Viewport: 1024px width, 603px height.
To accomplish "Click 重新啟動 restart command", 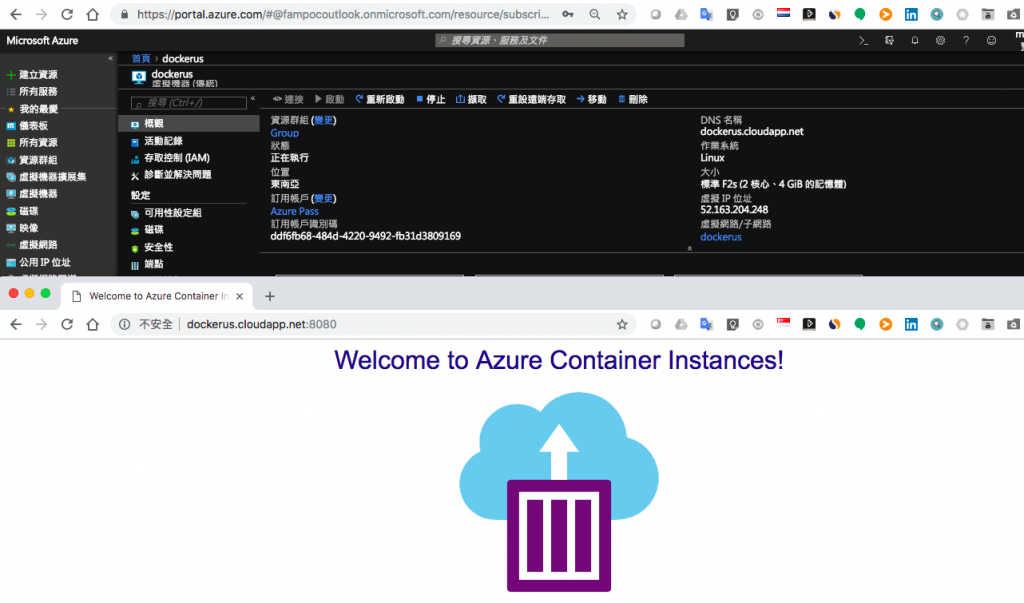I will click(x=379, y=99).
